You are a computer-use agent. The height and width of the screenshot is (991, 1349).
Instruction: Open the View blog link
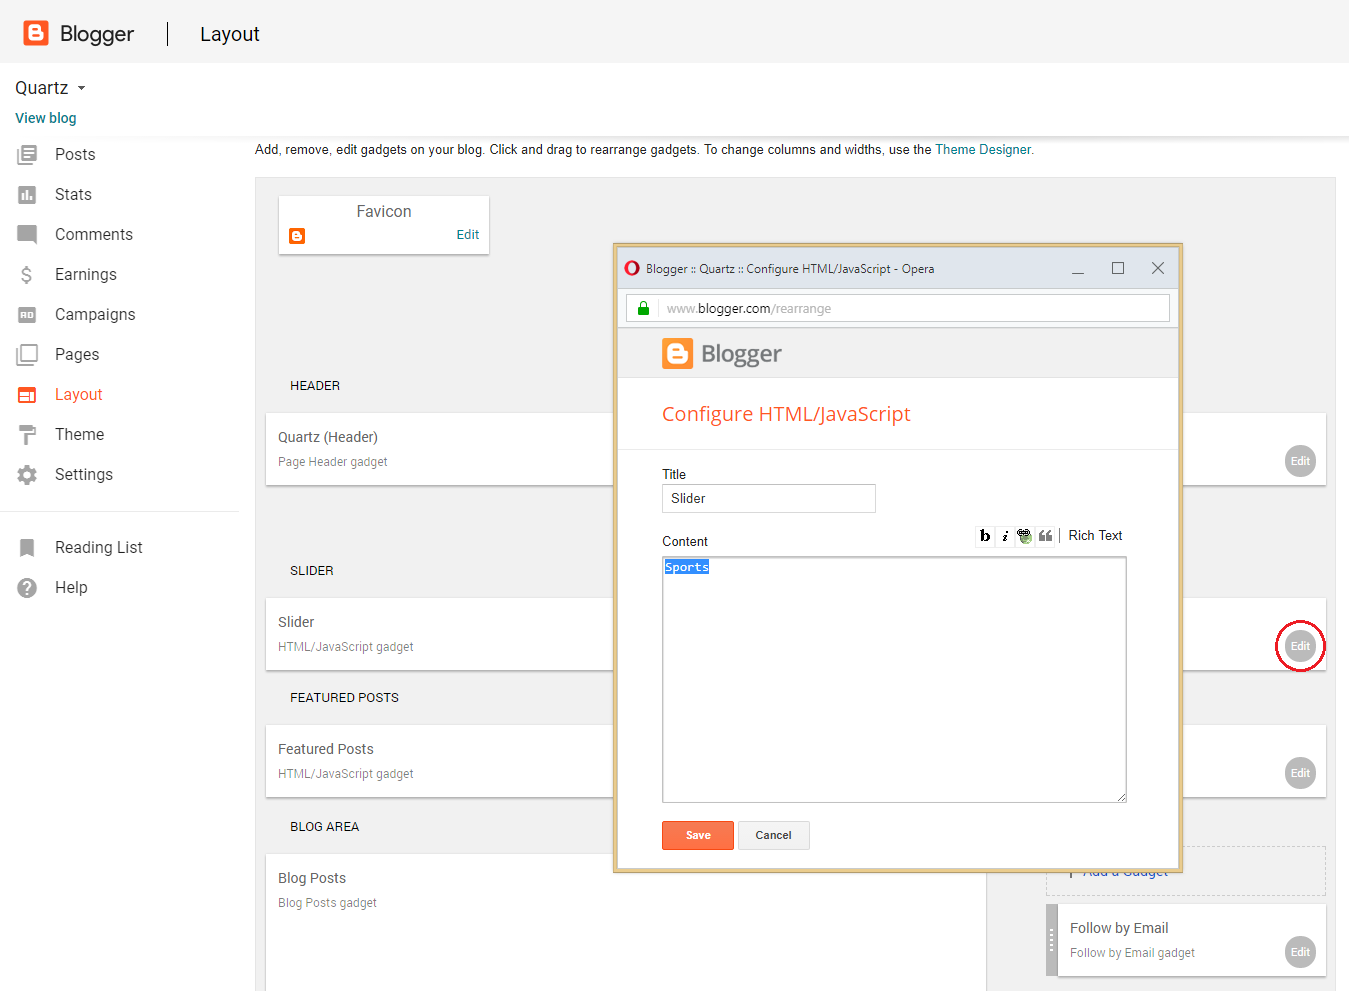click(x=46, y=118)
